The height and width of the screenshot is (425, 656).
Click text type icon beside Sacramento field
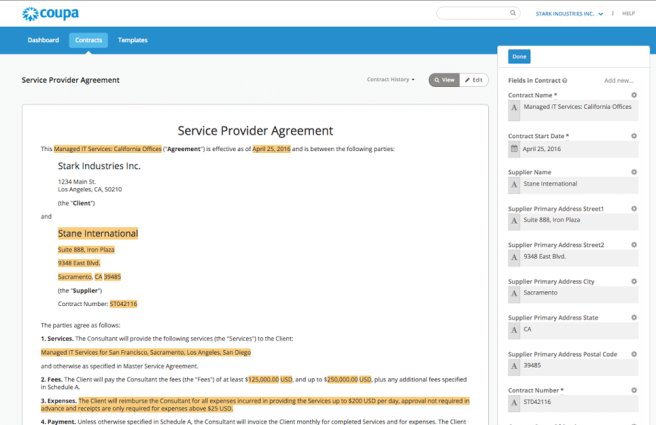pyautogui.click(x=514, y=293)
